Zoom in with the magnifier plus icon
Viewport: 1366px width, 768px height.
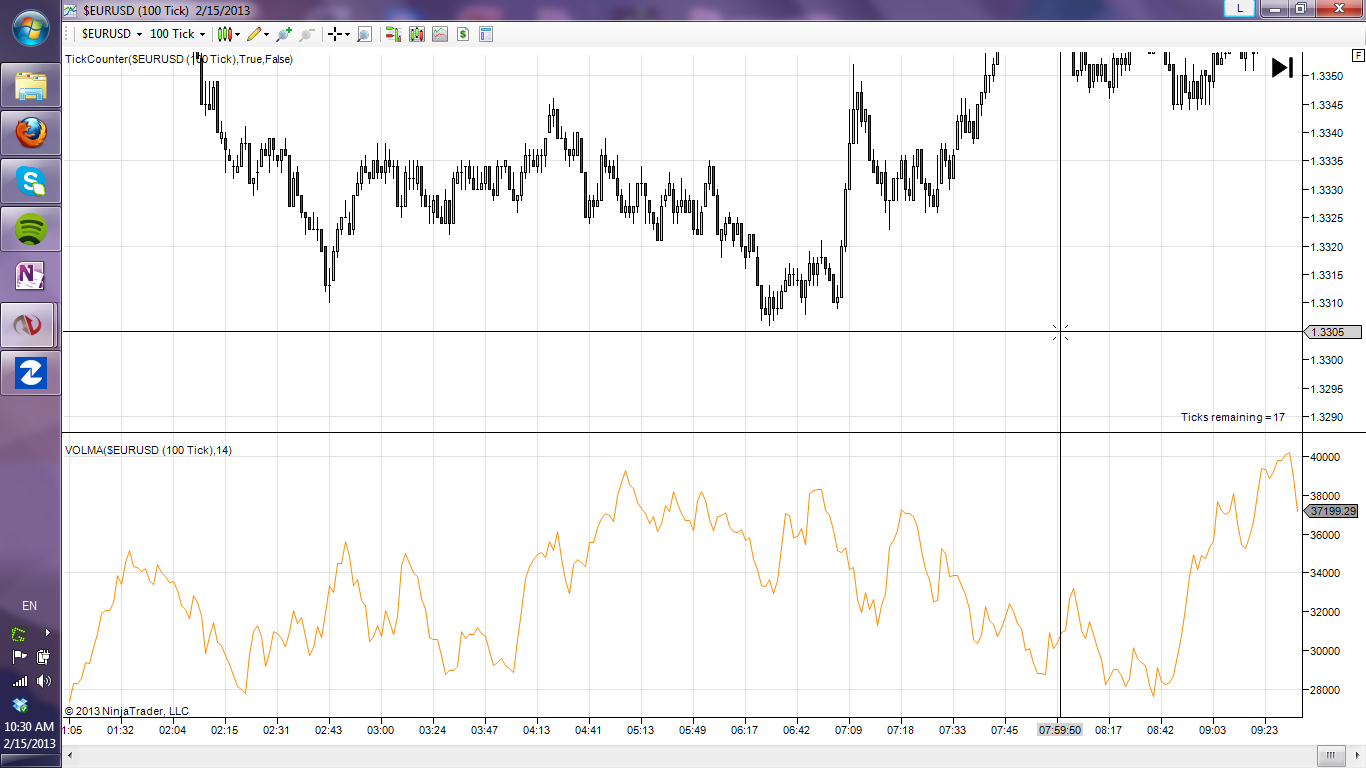pos(284,34)
